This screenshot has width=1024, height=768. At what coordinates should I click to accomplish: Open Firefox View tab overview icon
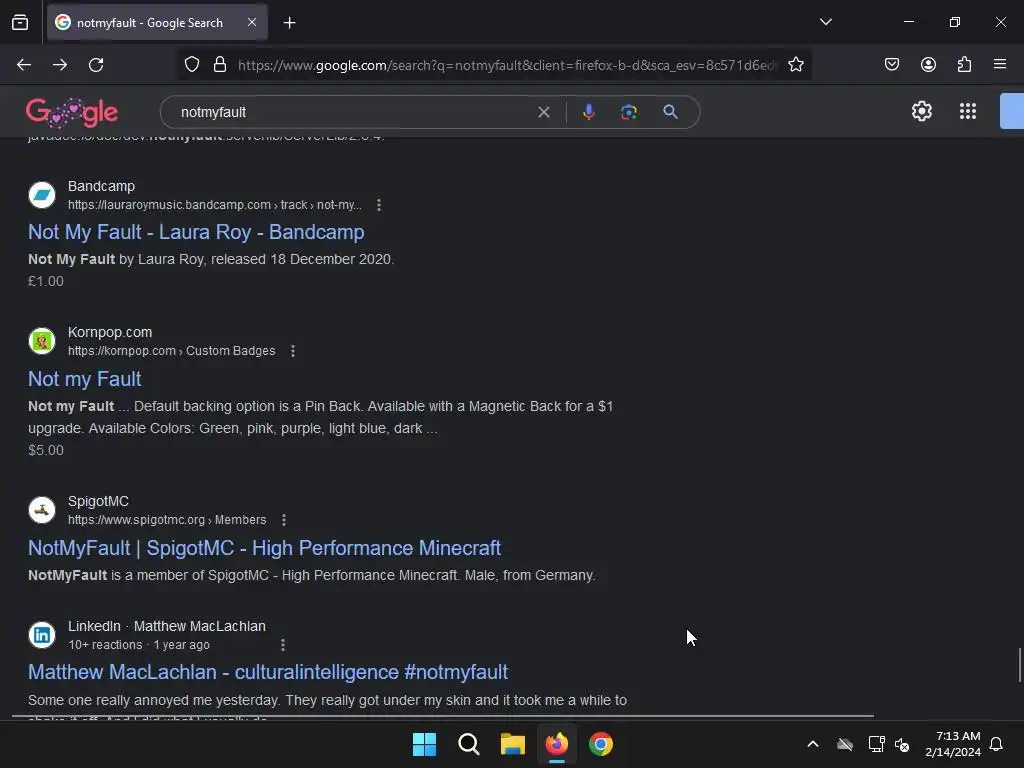(x=20, y=23)
